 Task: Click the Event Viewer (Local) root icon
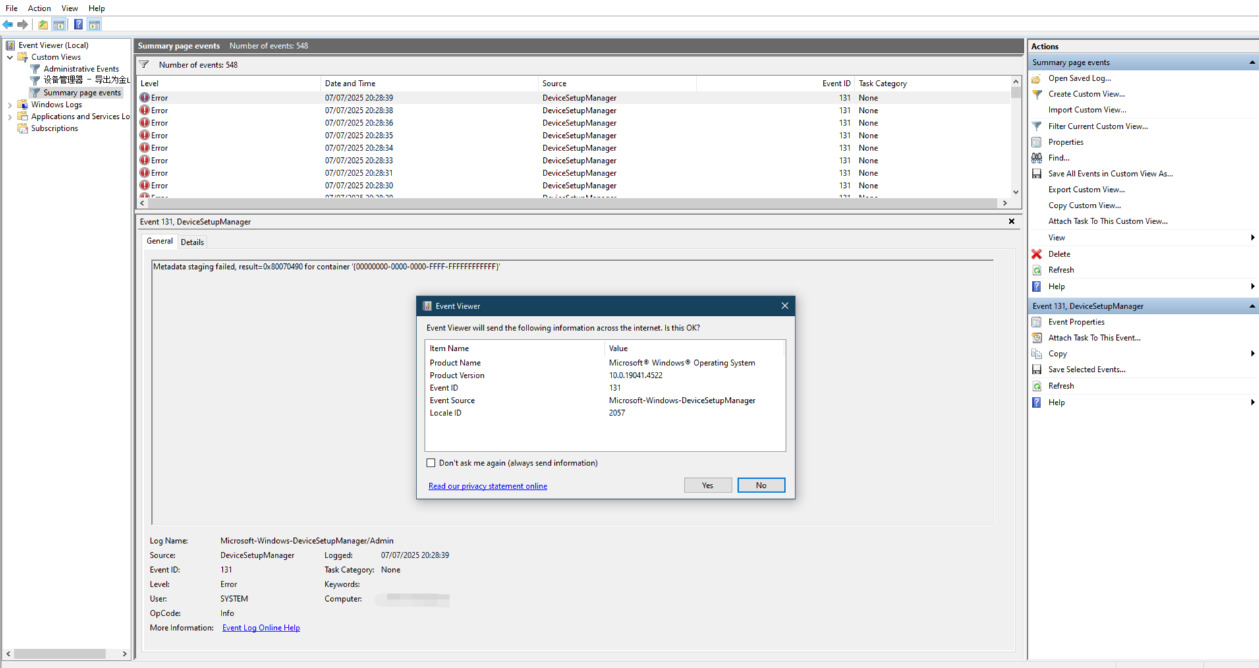10,45
